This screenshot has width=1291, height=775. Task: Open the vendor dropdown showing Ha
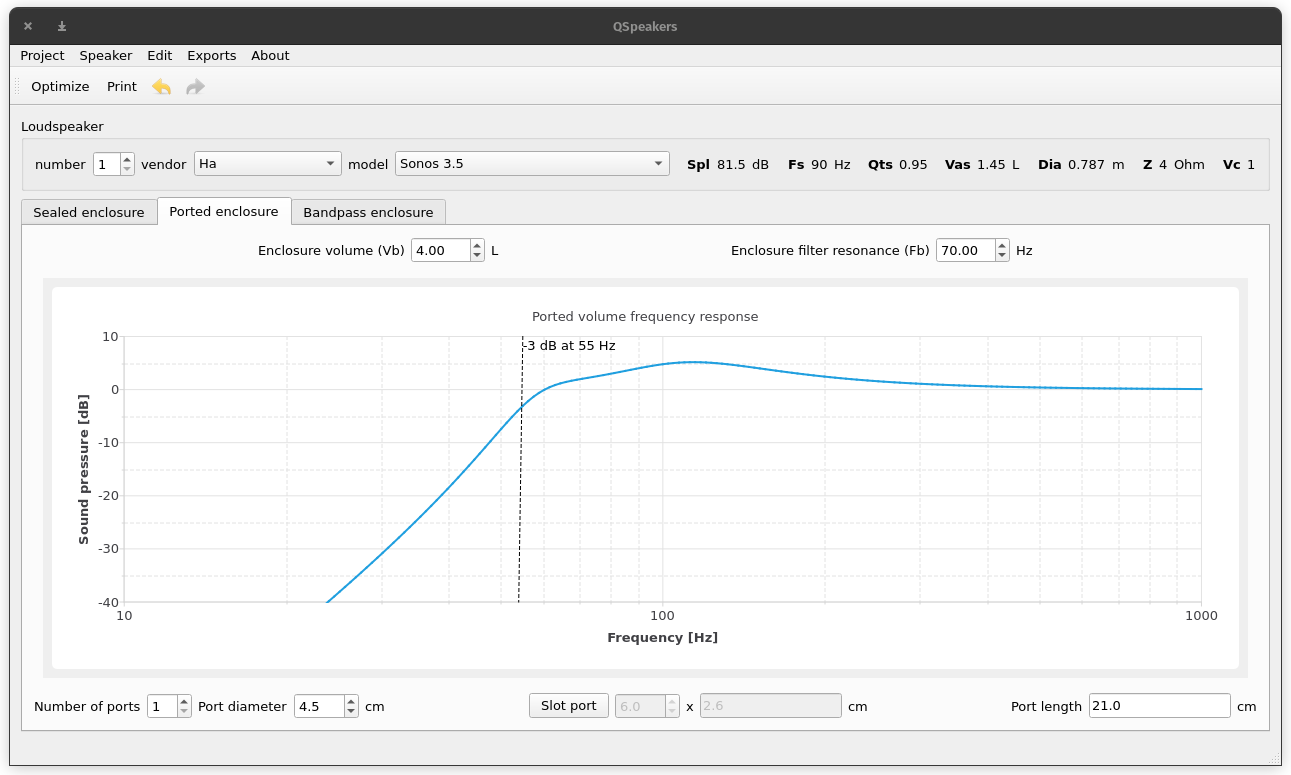pos(267,164)
